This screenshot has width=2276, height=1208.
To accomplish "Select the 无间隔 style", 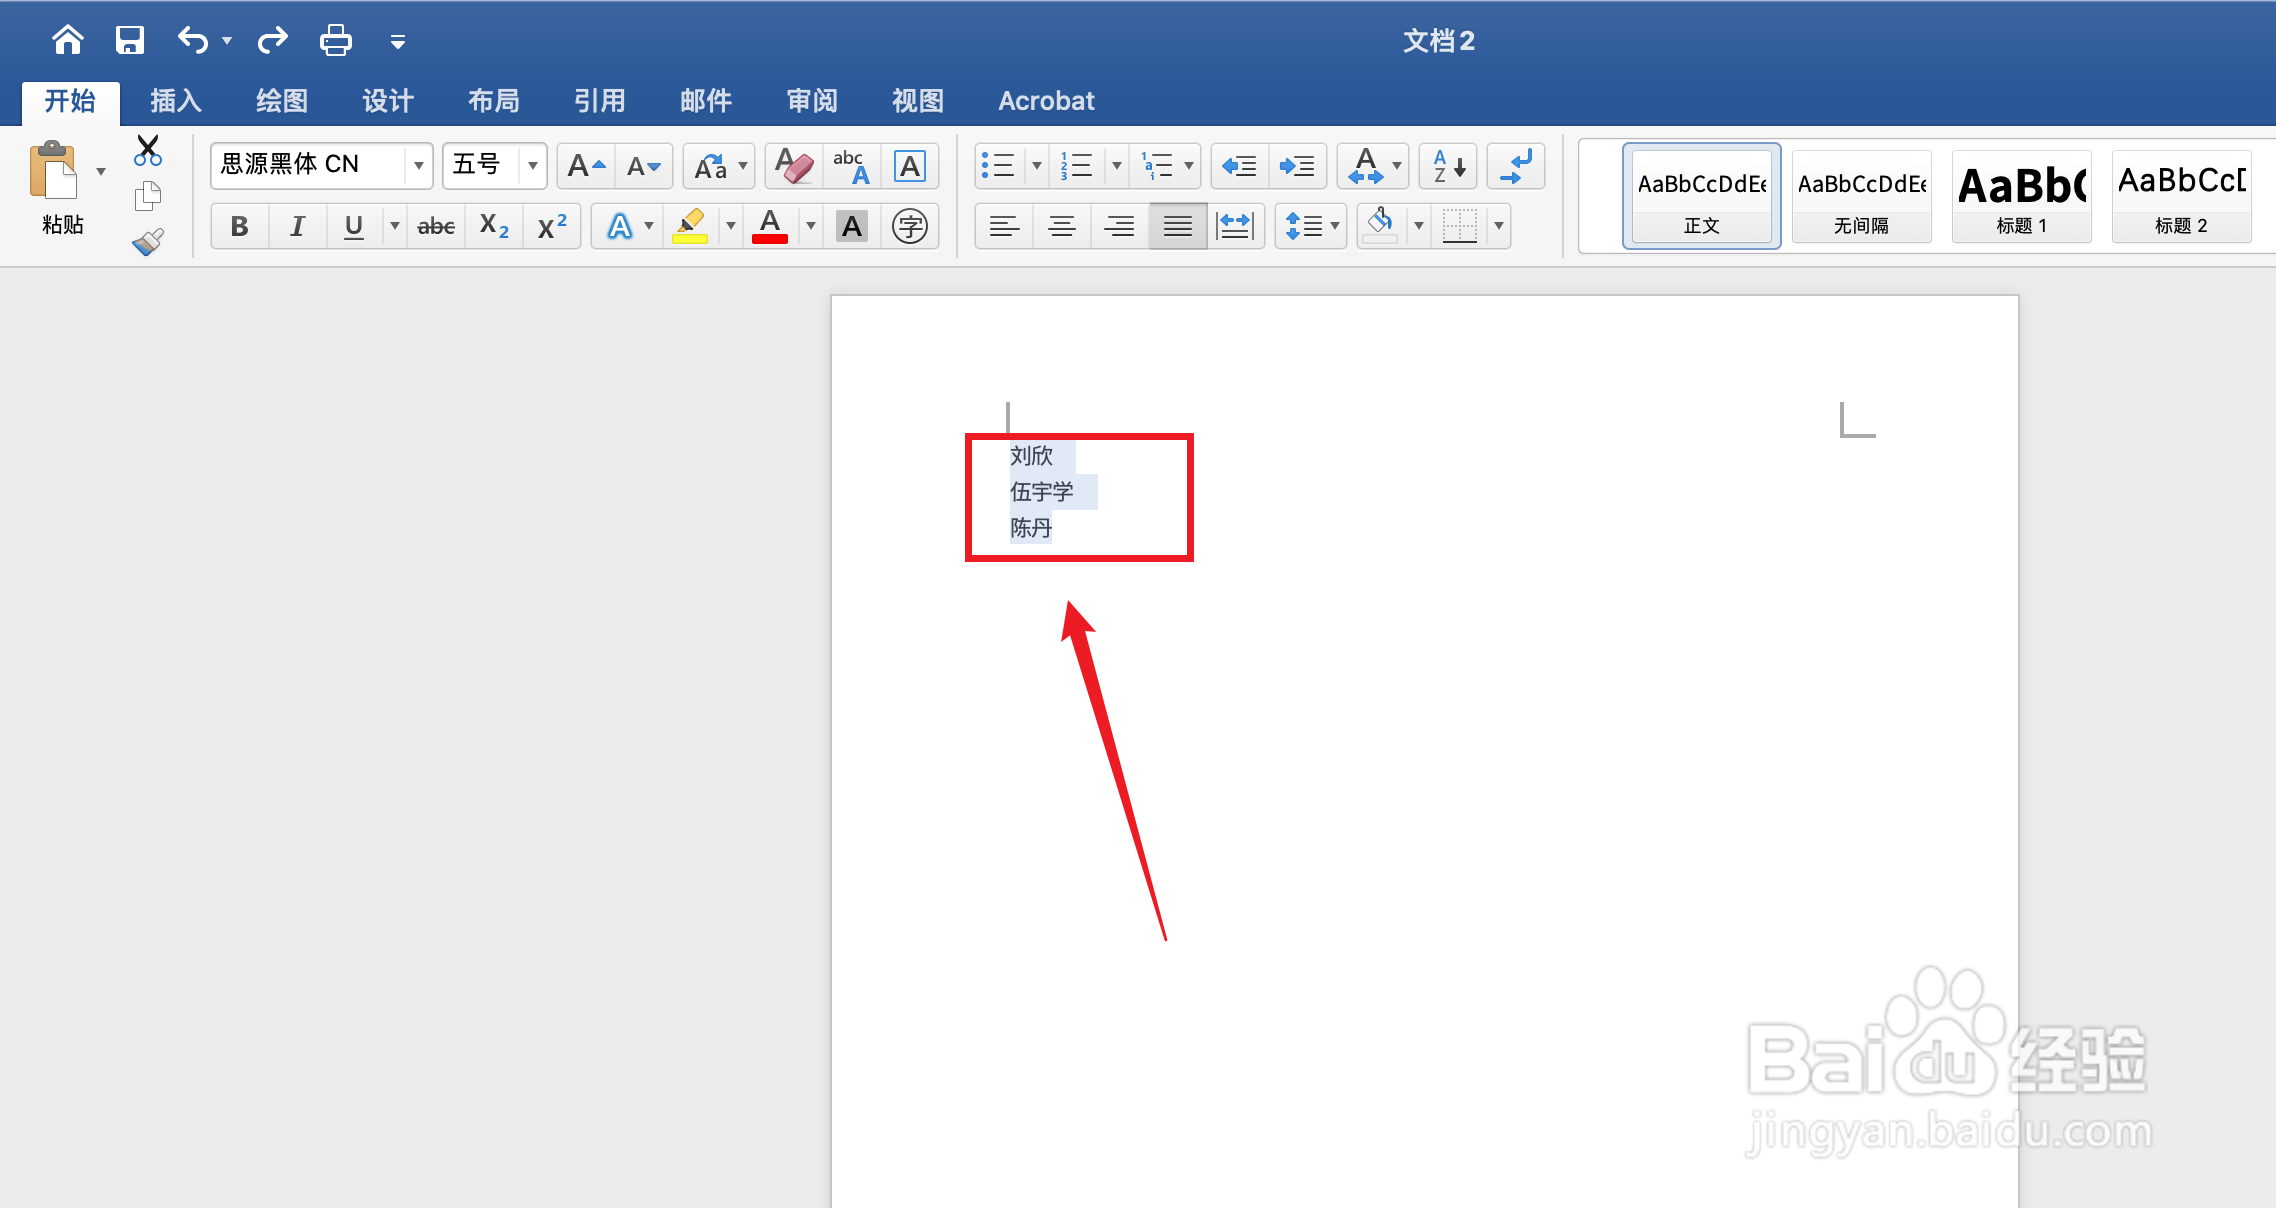I will 1861,196.
